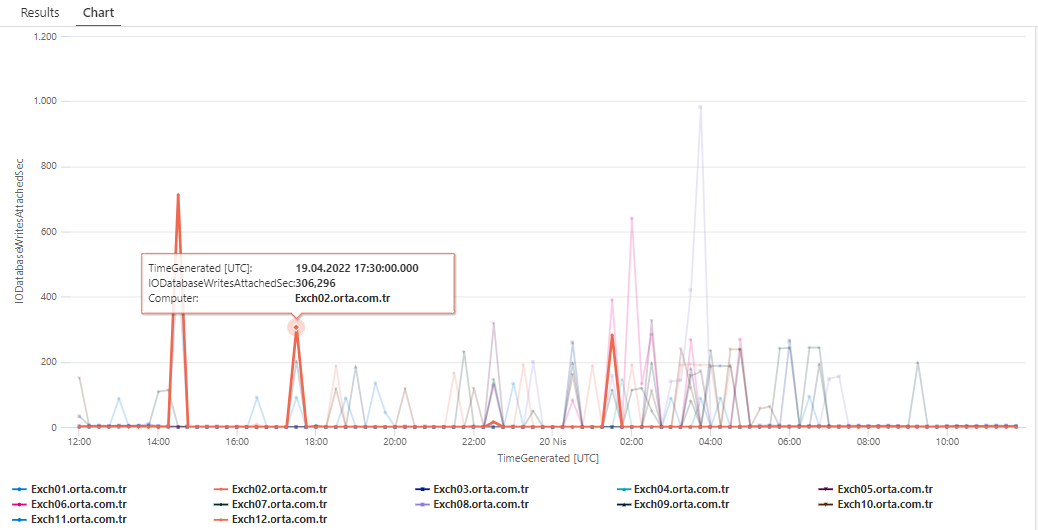Toggle Exch04.orta.com.tr legend series
Viewport: 1038px width, 530px height.
click(x=673, y=490)
